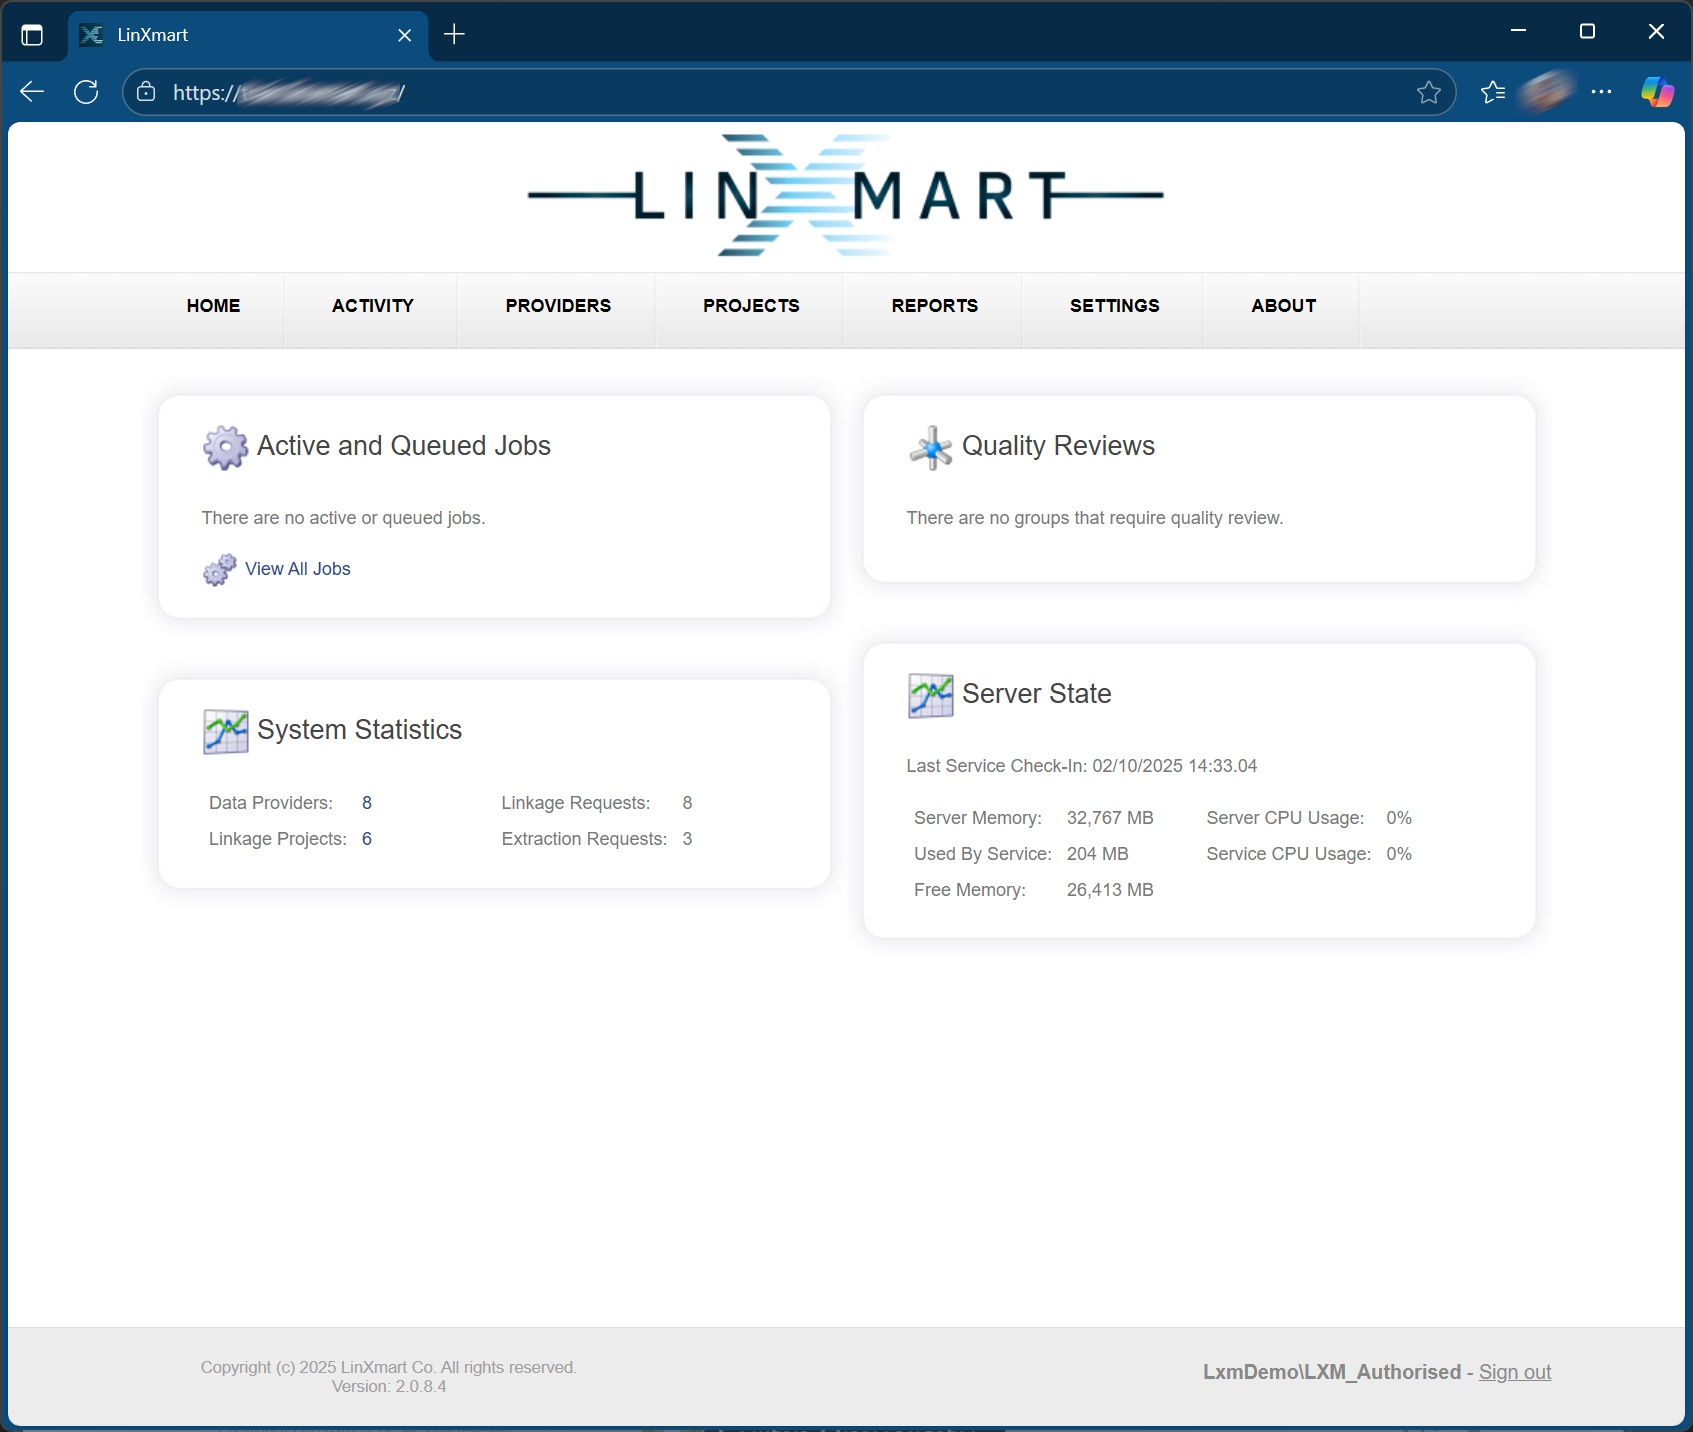
Task: Sign out of the LXM_Authorised account
Action: coord(1514,1372)
